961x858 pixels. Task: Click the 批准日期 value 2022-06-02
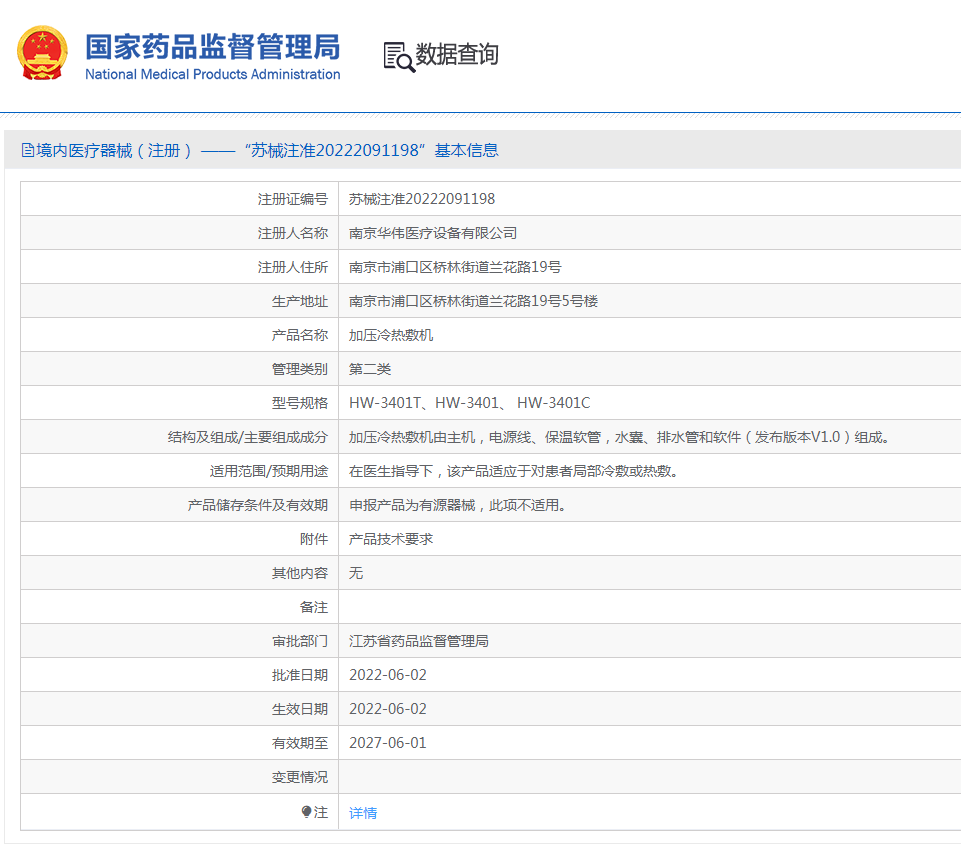(x=388, y=675)
